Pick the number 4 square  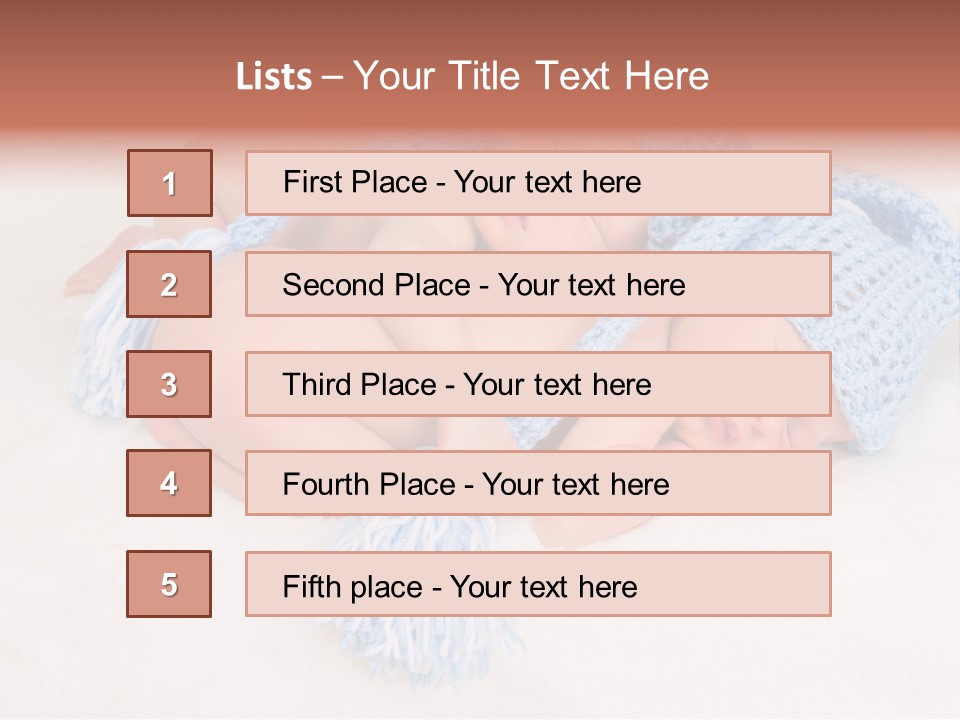coord(169,483)
